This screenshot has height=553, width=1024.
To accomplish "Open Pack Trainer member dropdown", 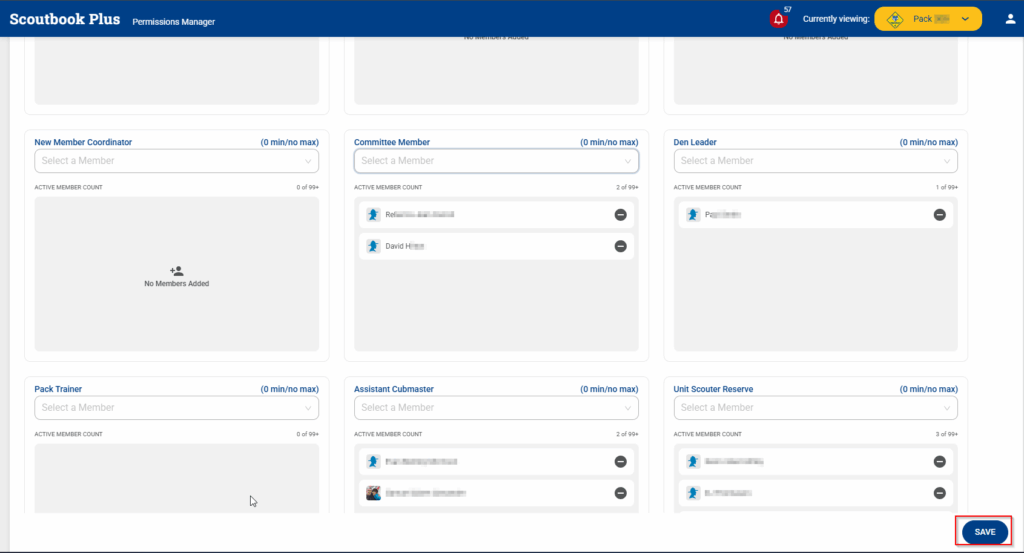I will [176, 408].
